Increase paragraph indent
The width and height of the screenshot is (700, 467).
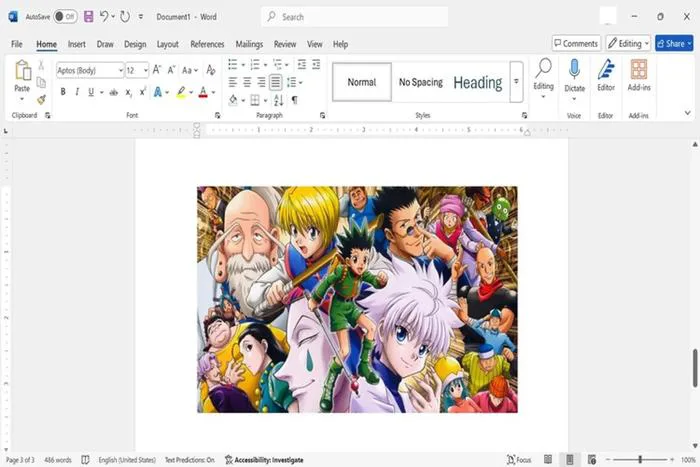click(x=316, y=64)
